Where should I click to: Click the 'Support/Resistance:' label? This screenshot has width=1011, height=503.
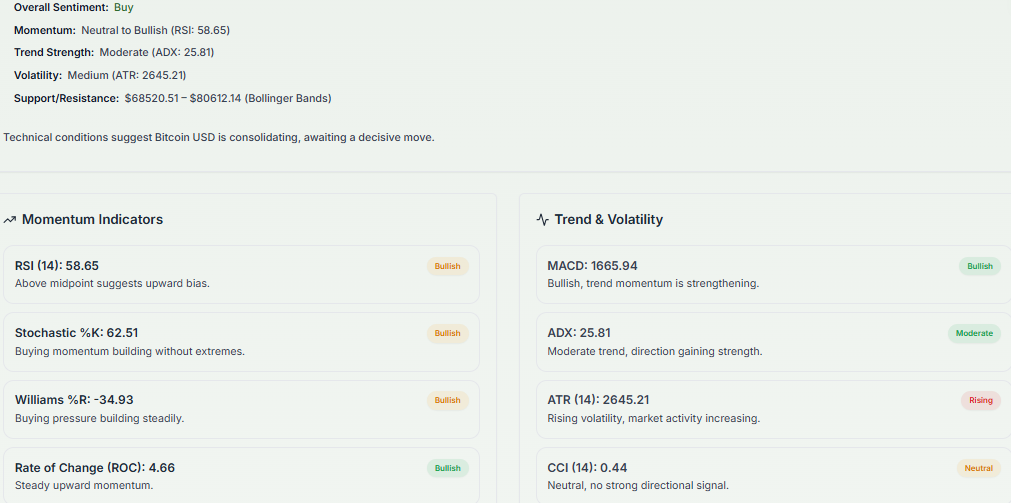(66, 99)
